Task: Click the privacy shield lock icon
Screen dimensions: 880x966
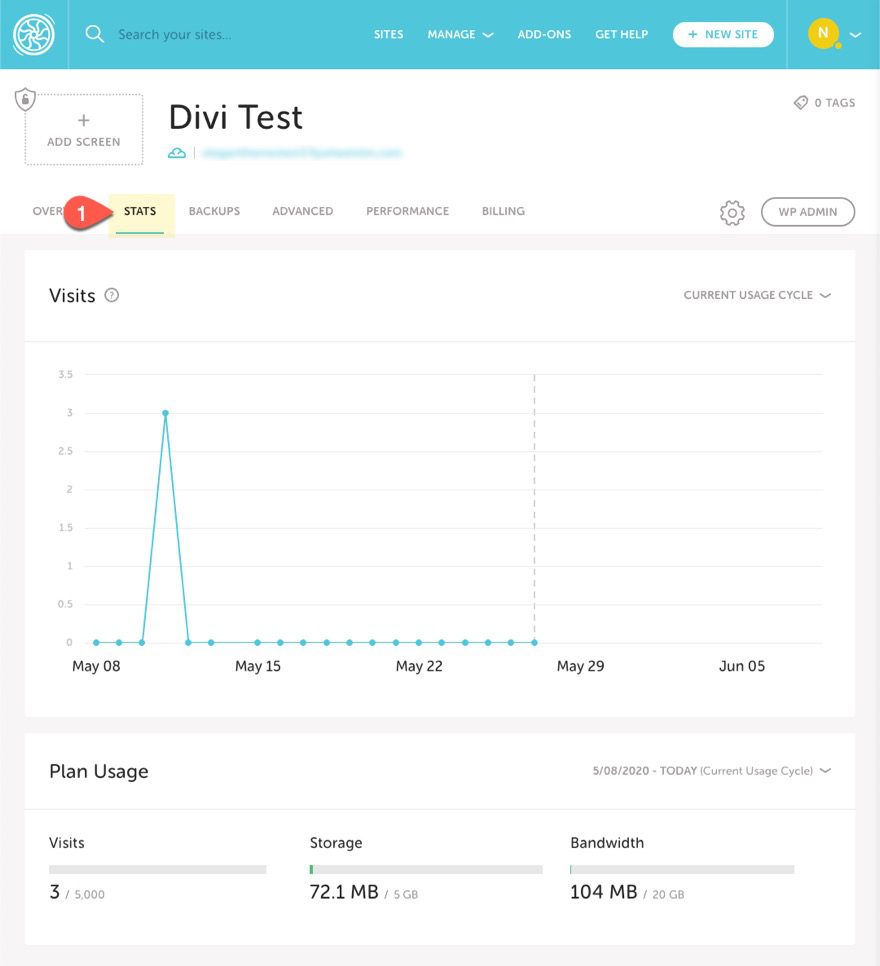Action: [25, 99]
